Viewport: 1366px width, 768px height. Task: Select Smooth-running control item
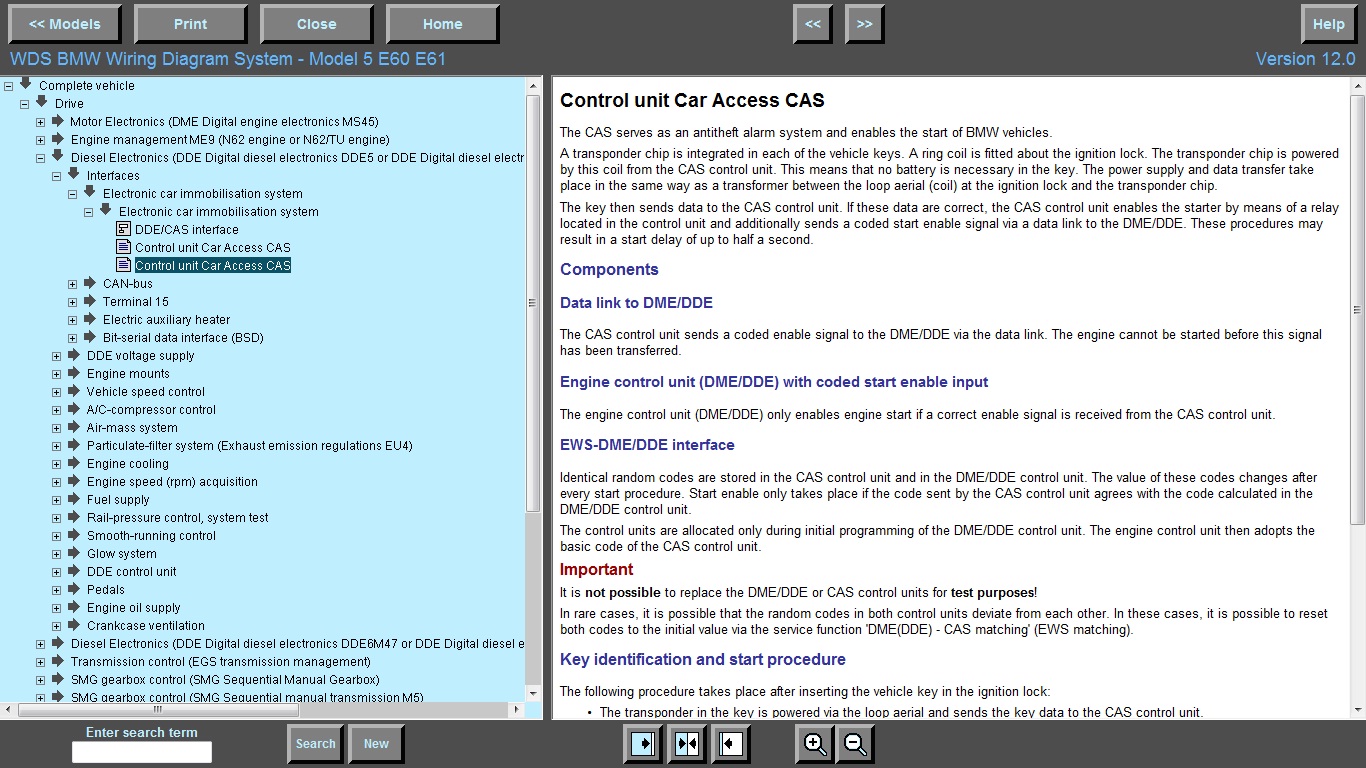pyautogui.click(x=151, y=536)
